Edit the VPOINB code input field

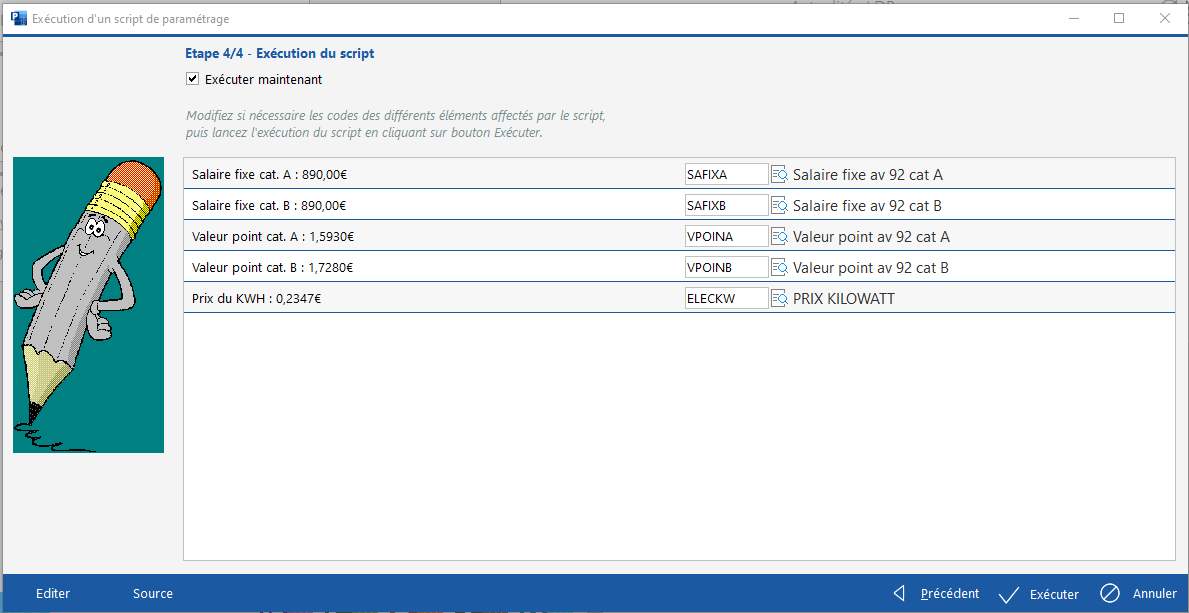tap(726, 268)
